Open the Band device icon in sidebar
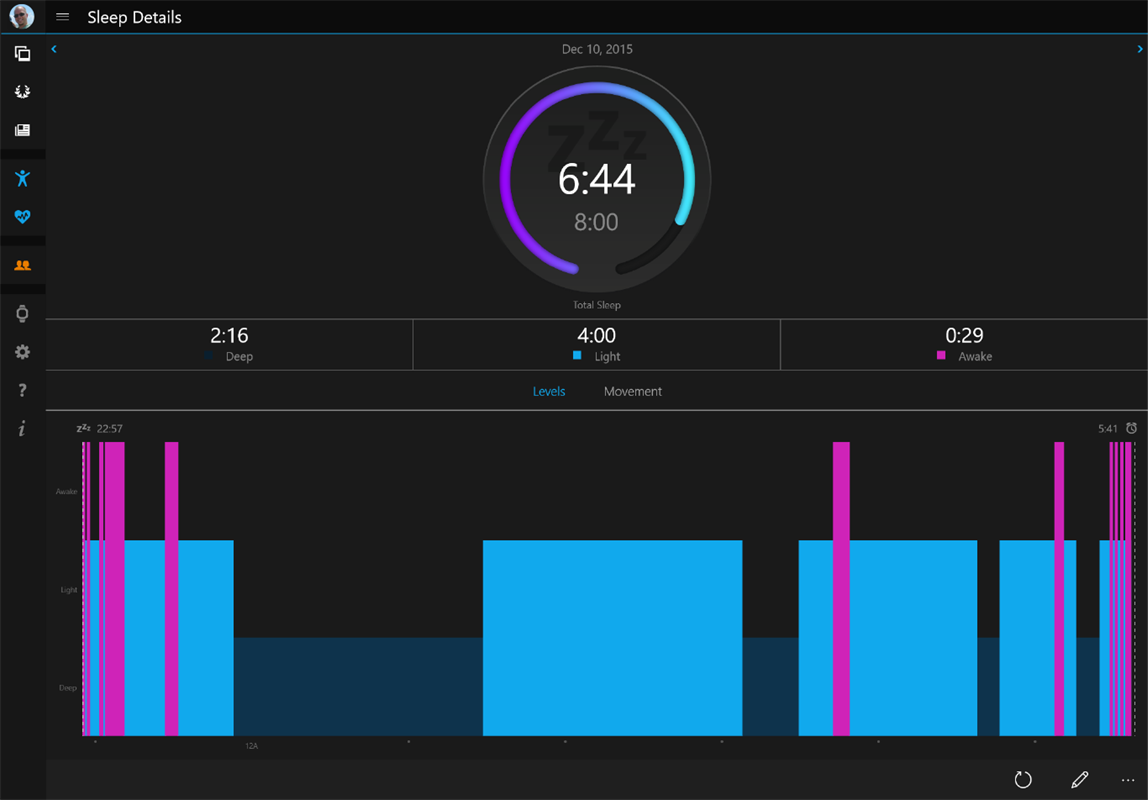 [22, 313]
